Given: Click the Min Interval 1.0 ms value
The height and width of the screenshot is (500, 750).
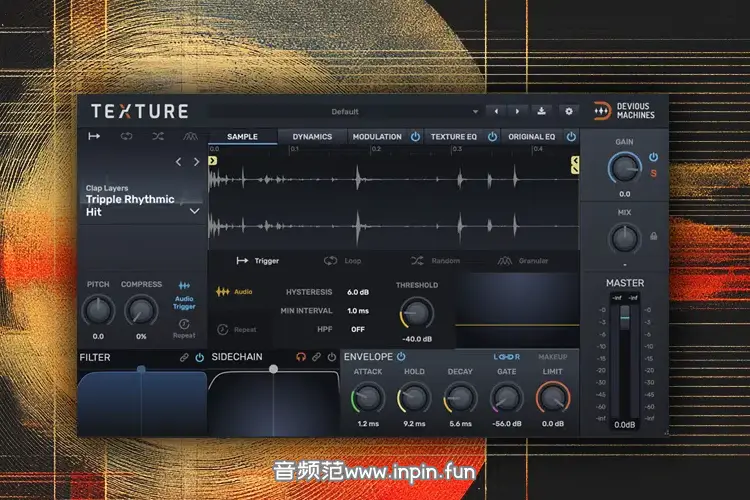Looking at the screenshot, I should [358, 311].
